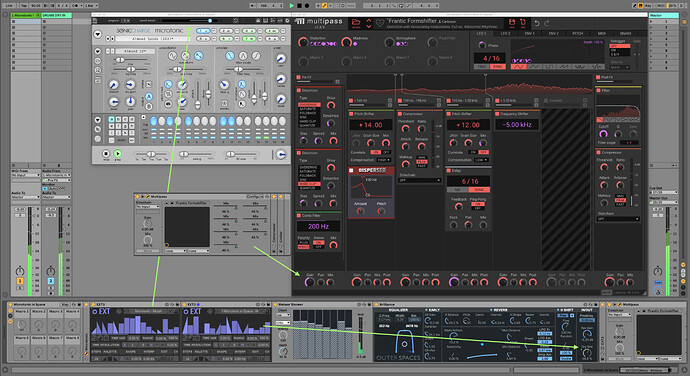Toggle the Frequency Shifter module power button
690x376 pixels.
click(x=497, y=114)
